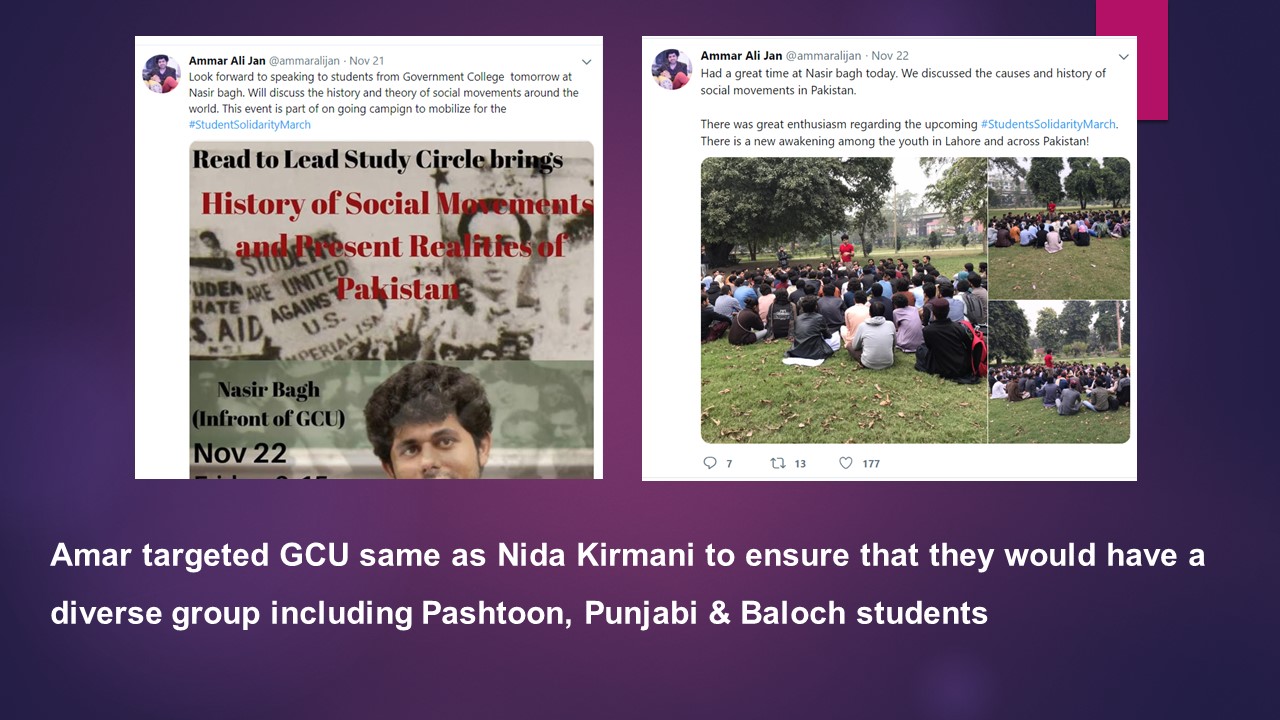The image size is (1280, 720).
Task: Open the Nov 21 tweet's chevron menu
Action: point(586,62)
